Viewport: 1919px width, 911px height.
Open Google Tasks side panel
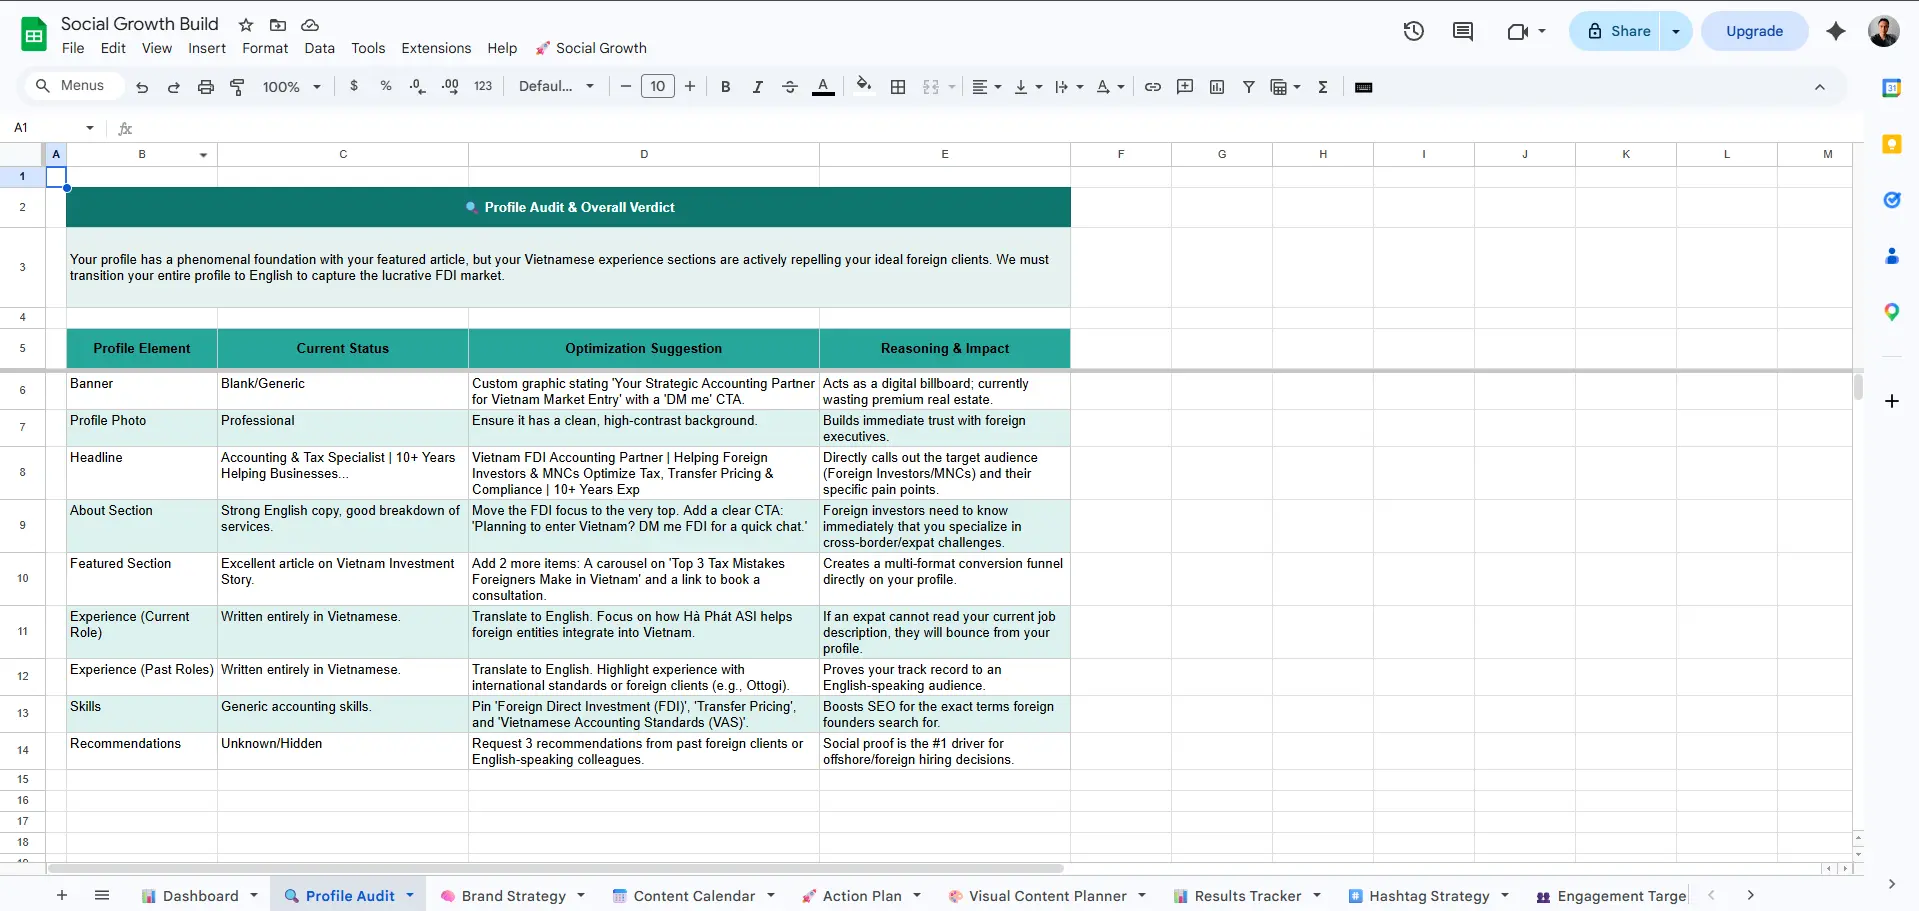click(1892, 200)
